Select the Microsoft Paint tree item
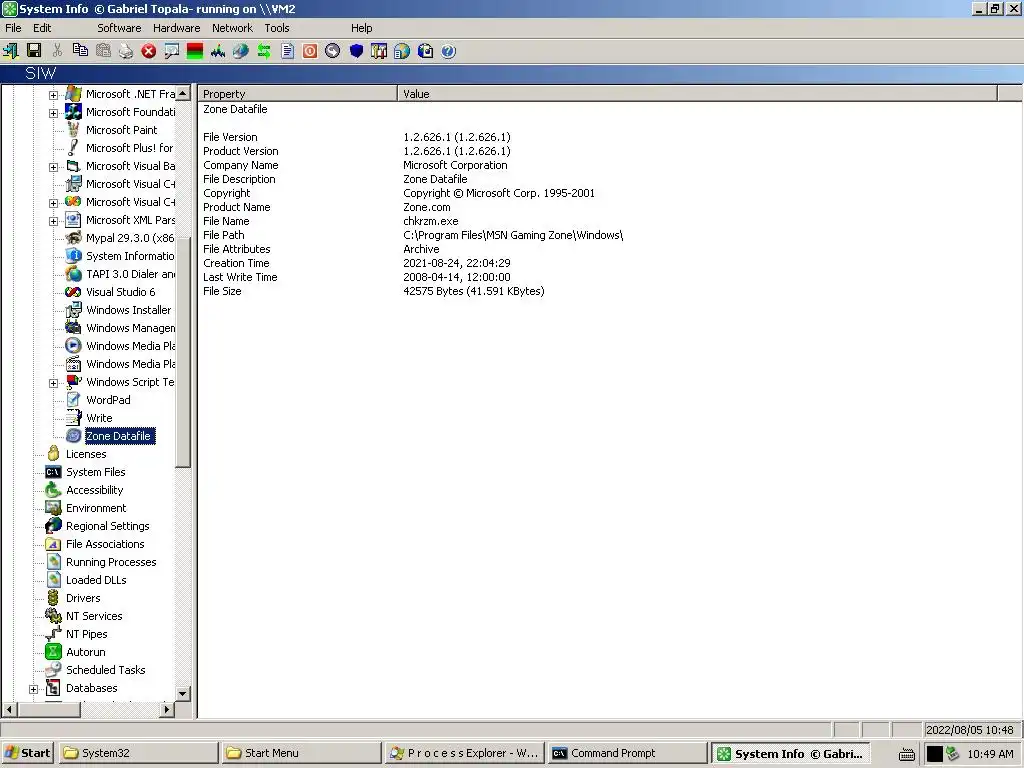1024x768 pixels. 121,130
